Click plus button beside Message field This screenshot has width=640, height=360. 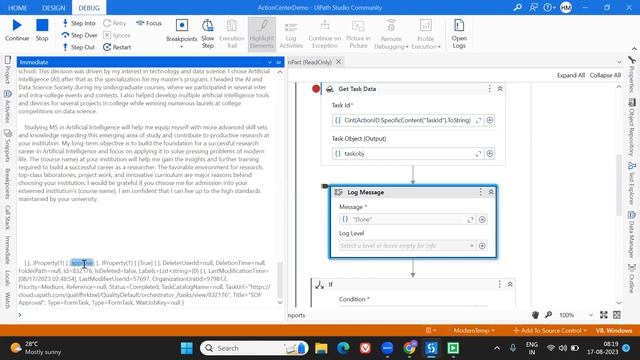tap(482, 220)
